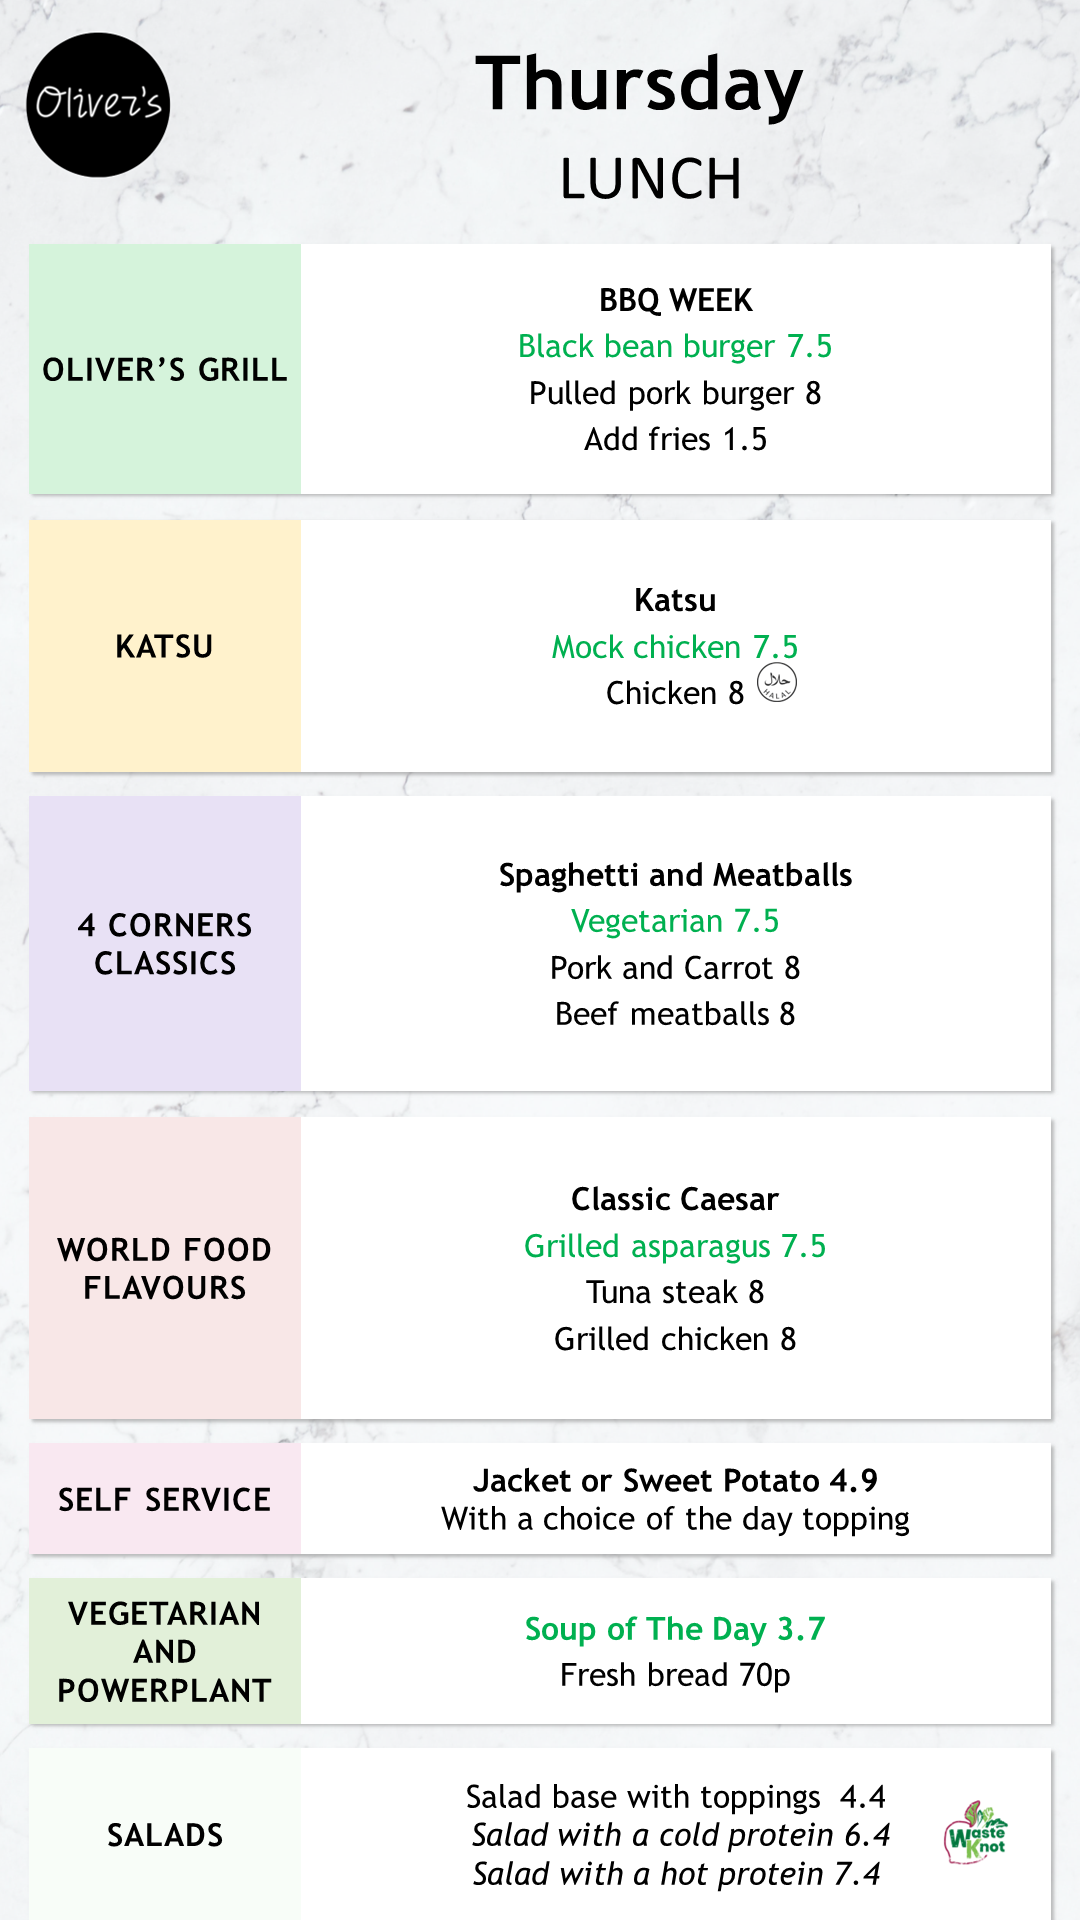Viewport: 1080px width, 1920px height.
Task: Click the Tuna steak 8 item
Action: coord(675,1292)
